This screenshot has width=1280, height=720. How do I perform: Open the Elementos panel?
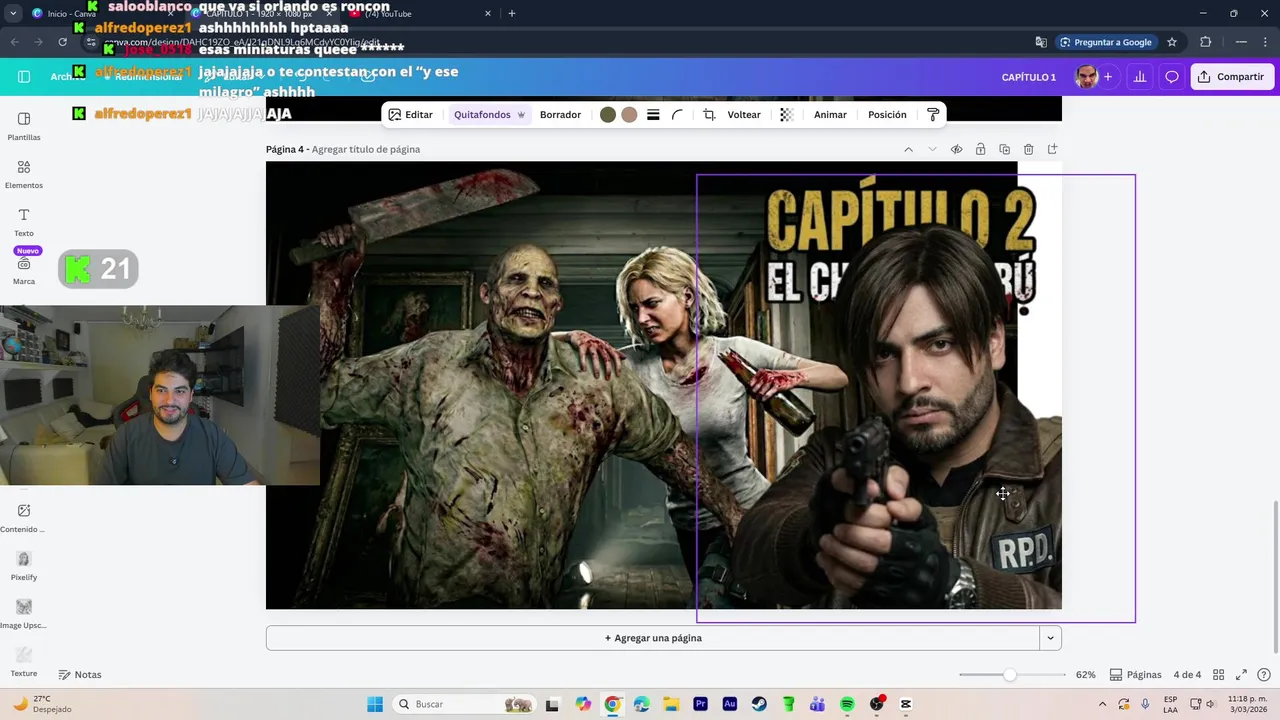24,174
